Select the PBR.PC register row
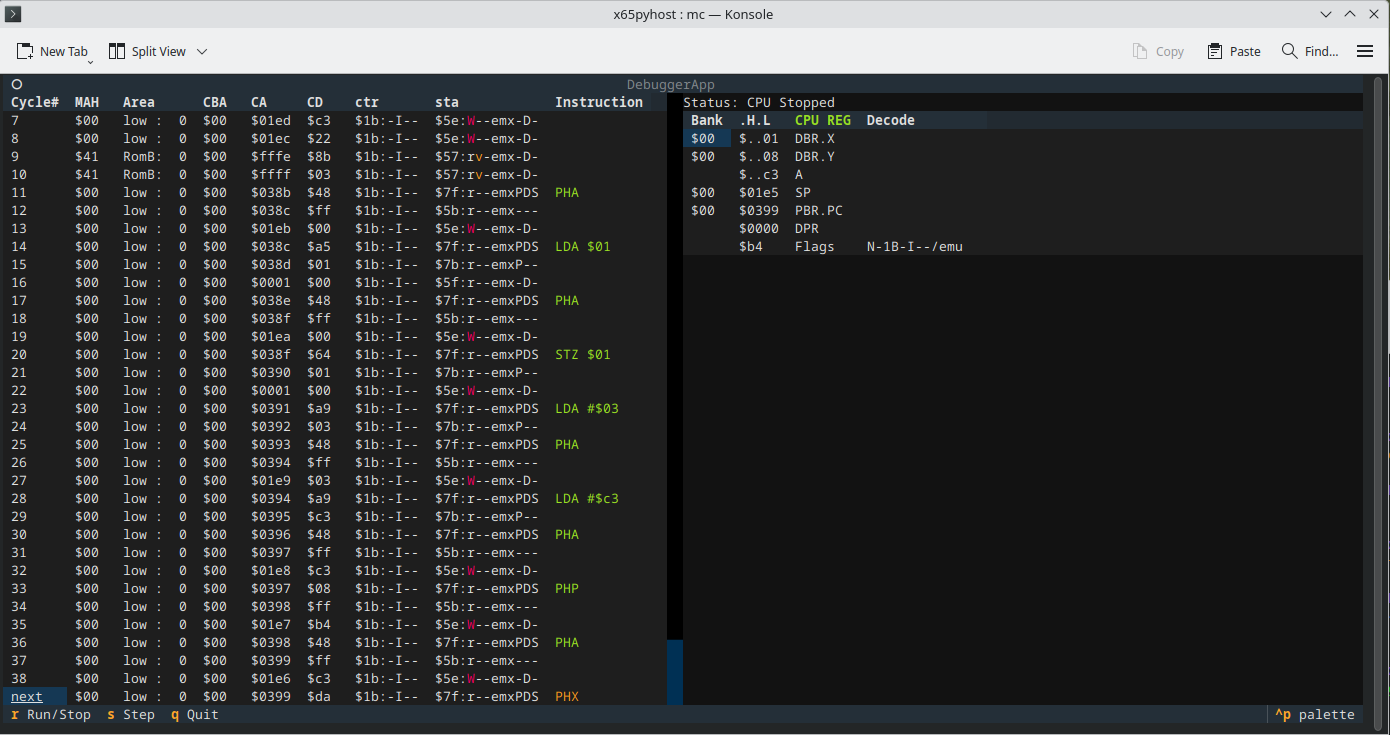Viewport: 1390px width, 735px height. [x=1023, y=210]
